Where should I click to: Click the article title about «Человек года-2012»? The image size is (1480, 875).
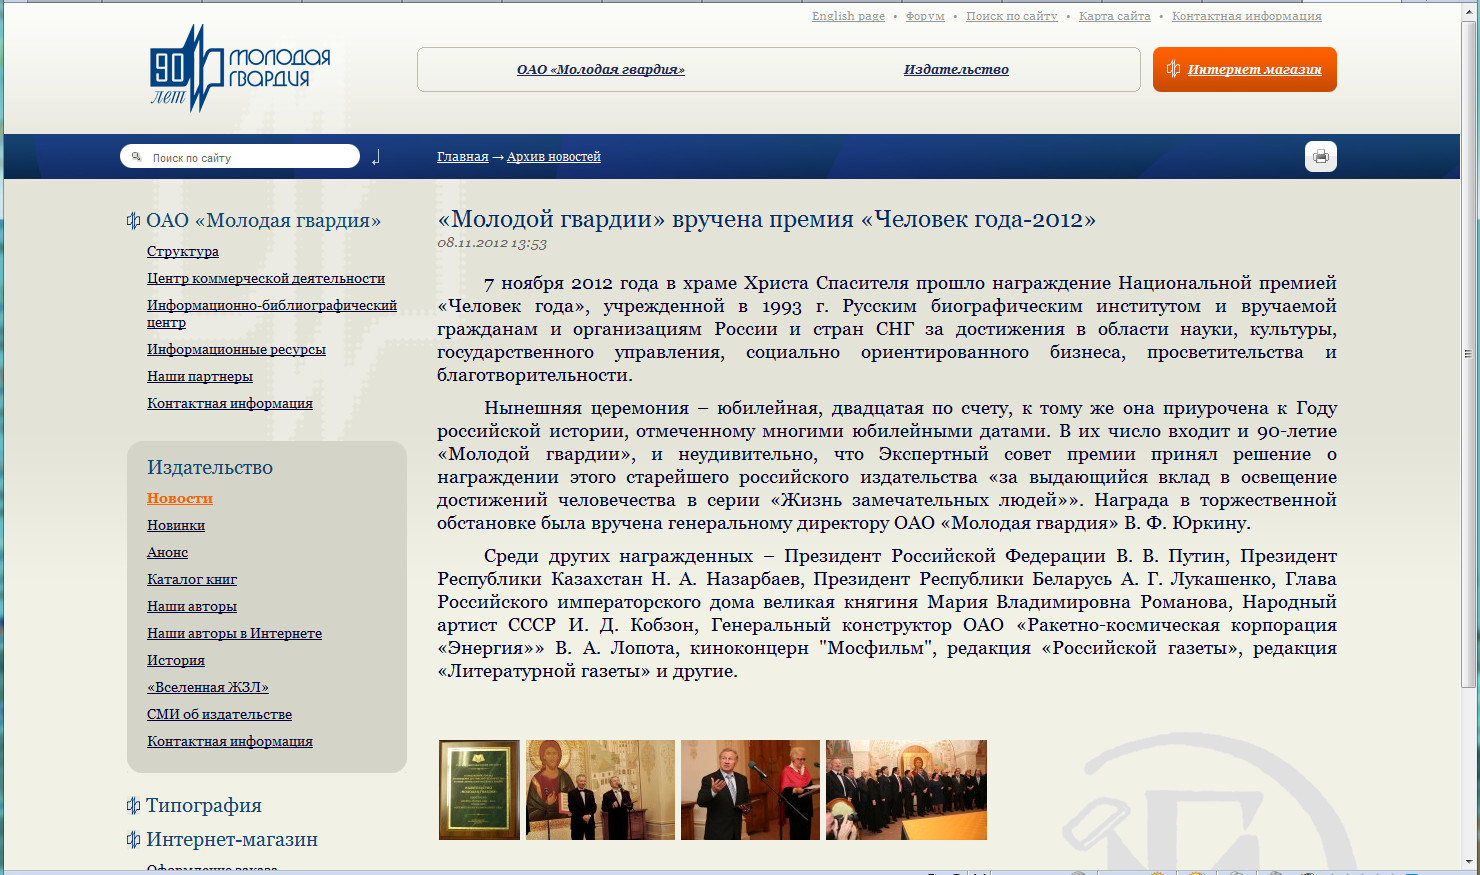[767, 220]
